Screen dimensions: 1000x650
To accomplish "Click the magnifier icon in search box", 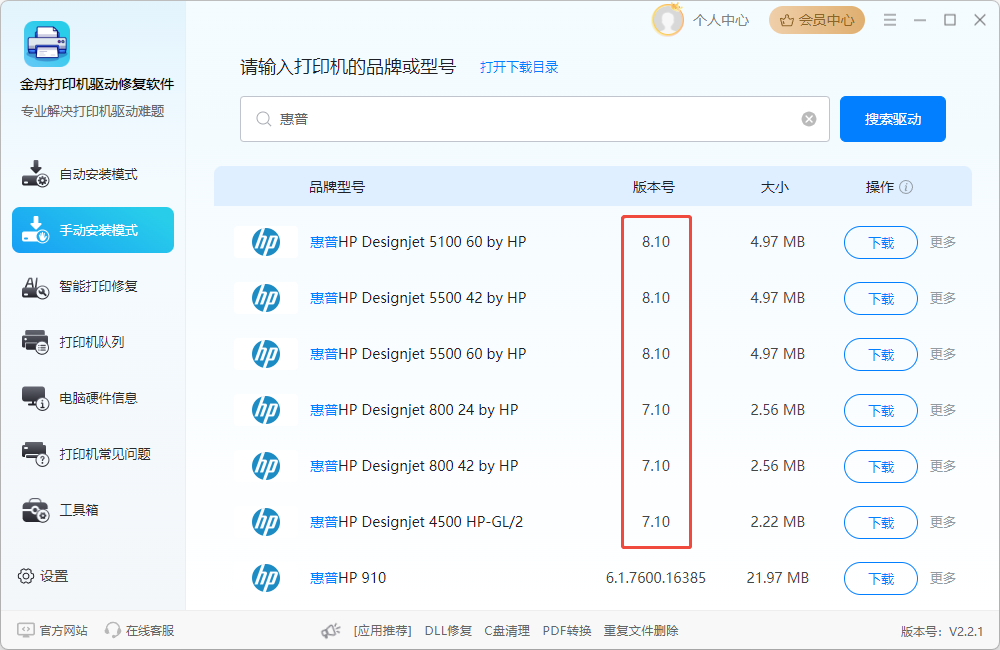I will coord(263,119).
